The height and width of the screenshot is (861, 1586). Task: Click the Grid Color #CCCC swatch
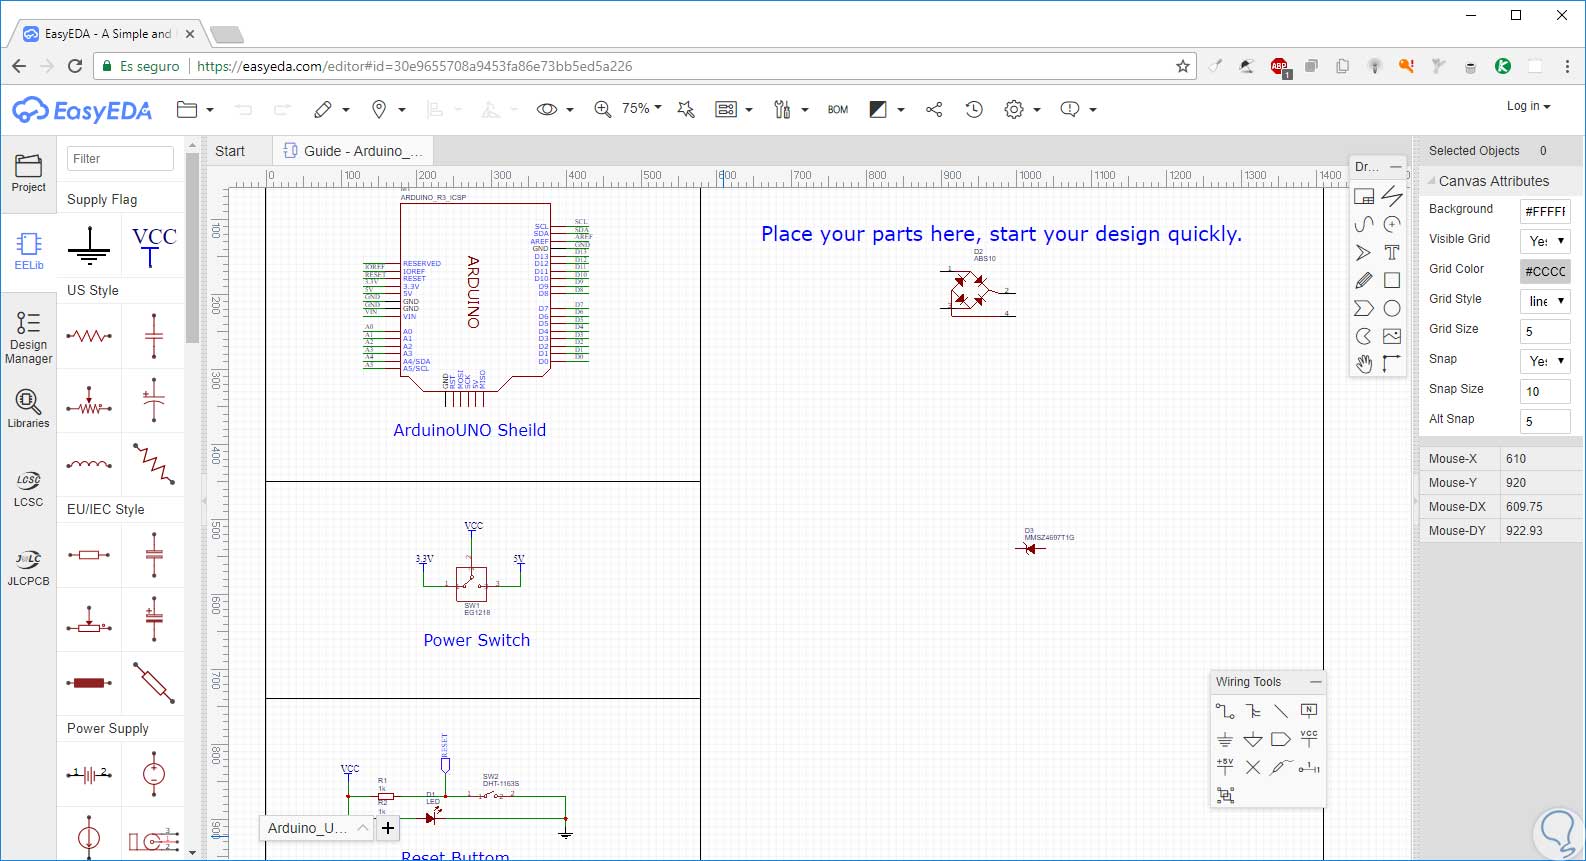click(1545, 271)
